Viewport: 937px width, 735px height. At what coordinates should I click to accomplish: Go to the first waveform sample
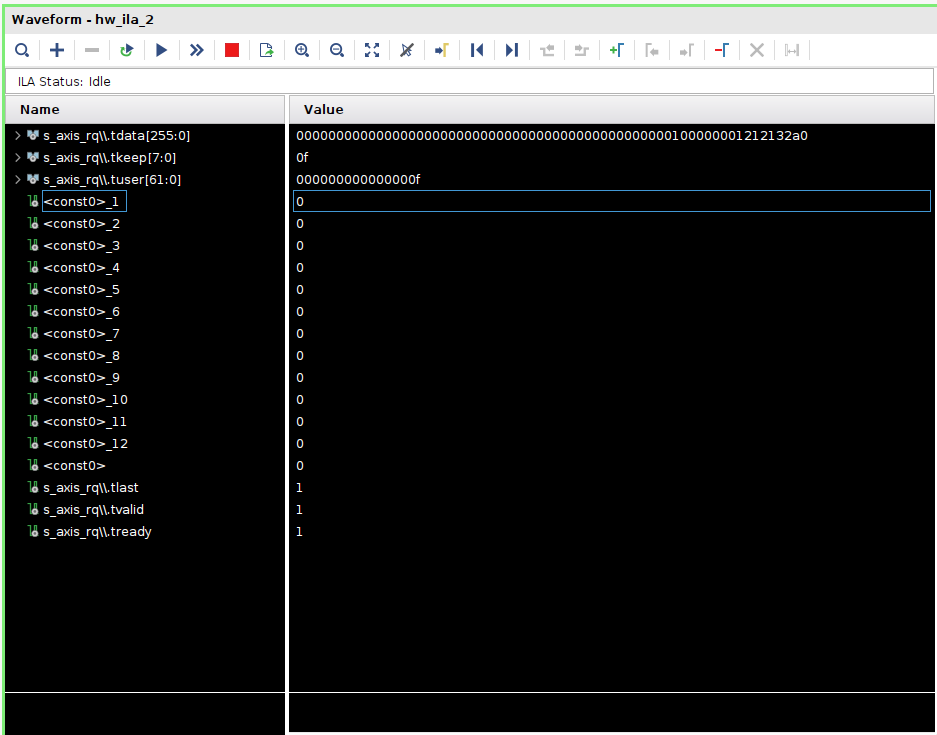(477, 50)
